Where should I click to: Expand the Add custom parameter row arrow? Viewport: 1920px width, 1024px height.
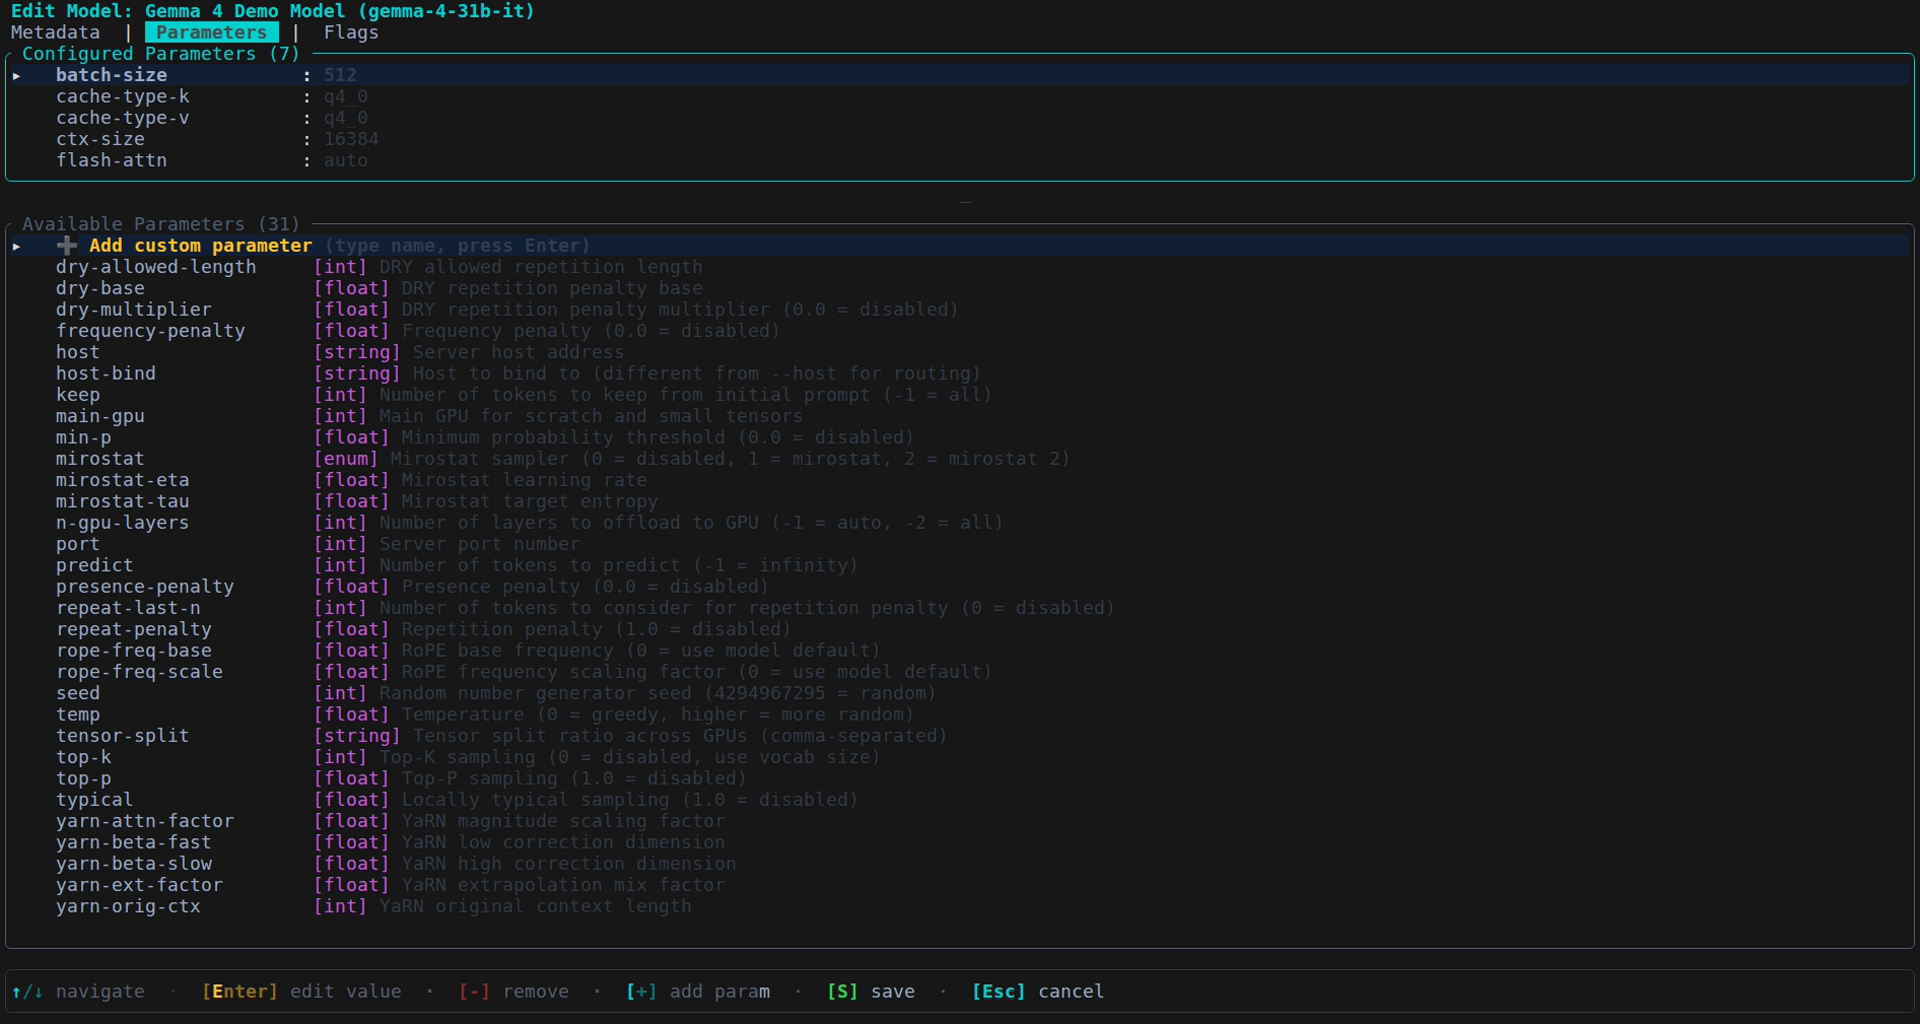[x=14, y=245]
